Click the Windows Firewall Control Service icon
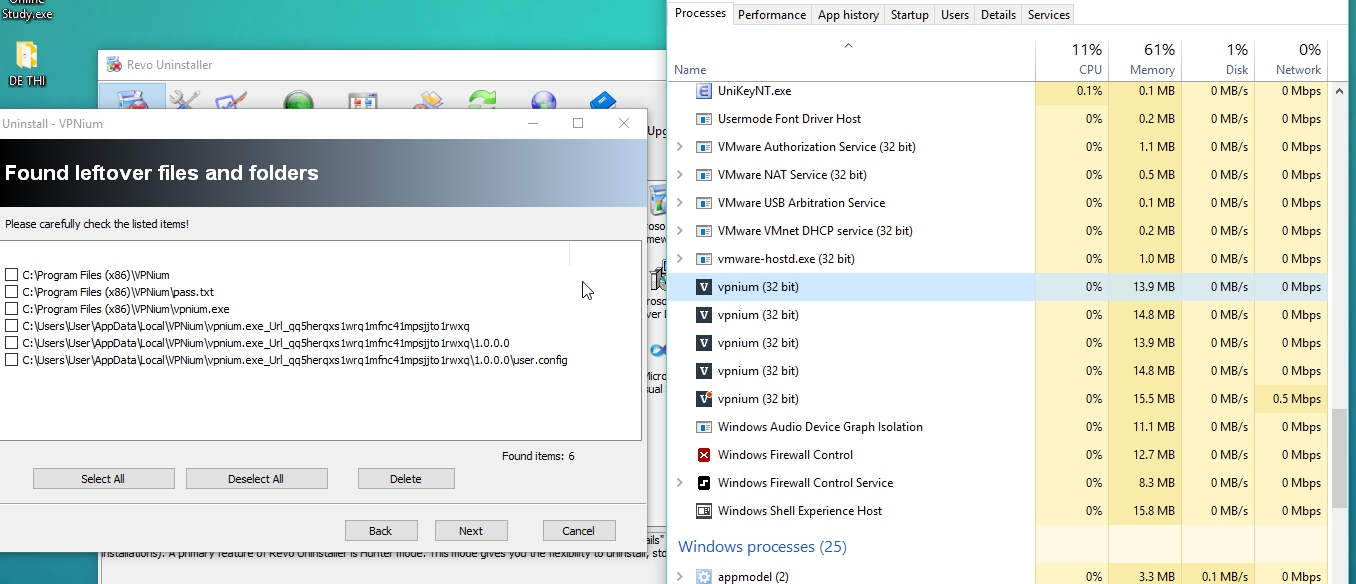This screenshot has height=584, width=1356. (x=703, y=483)
